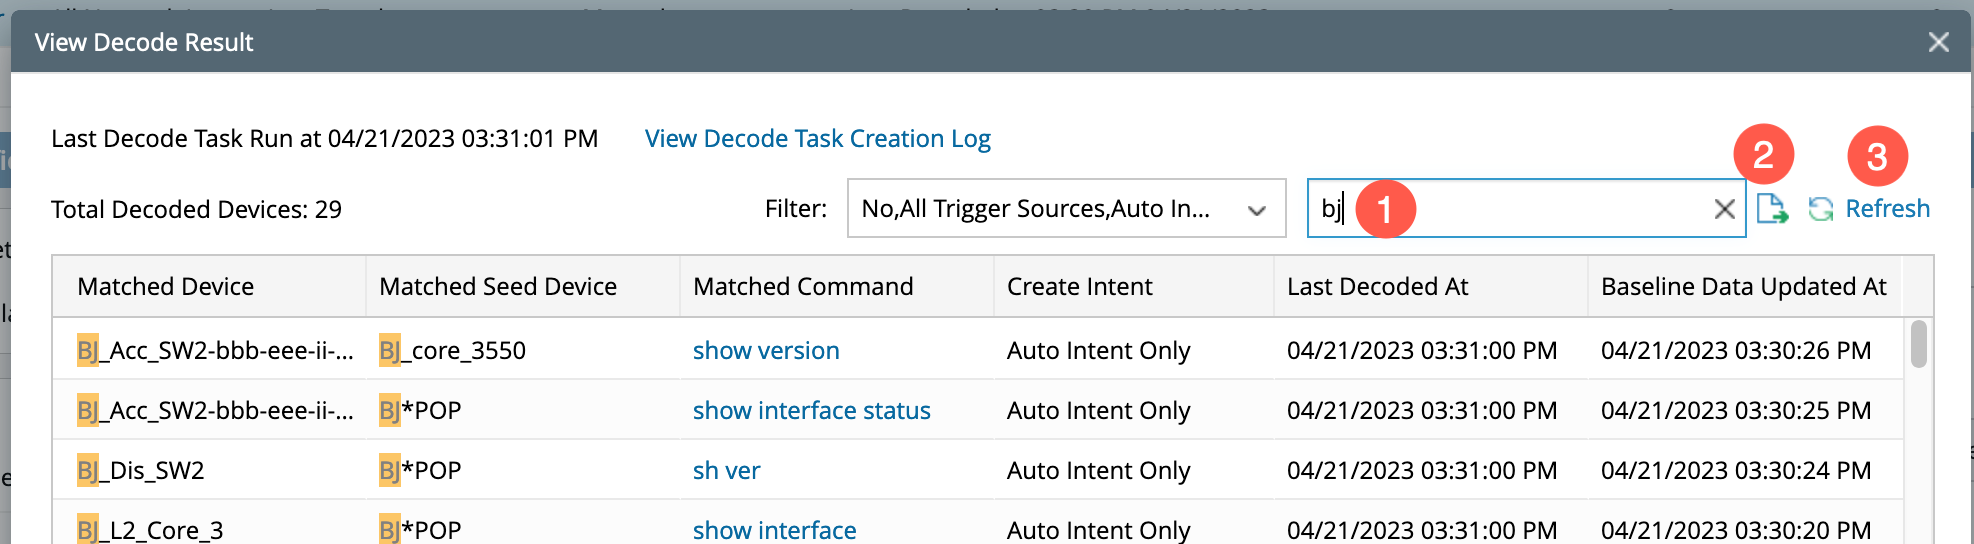Open View Decode Task Creation Log

(817, 139)
